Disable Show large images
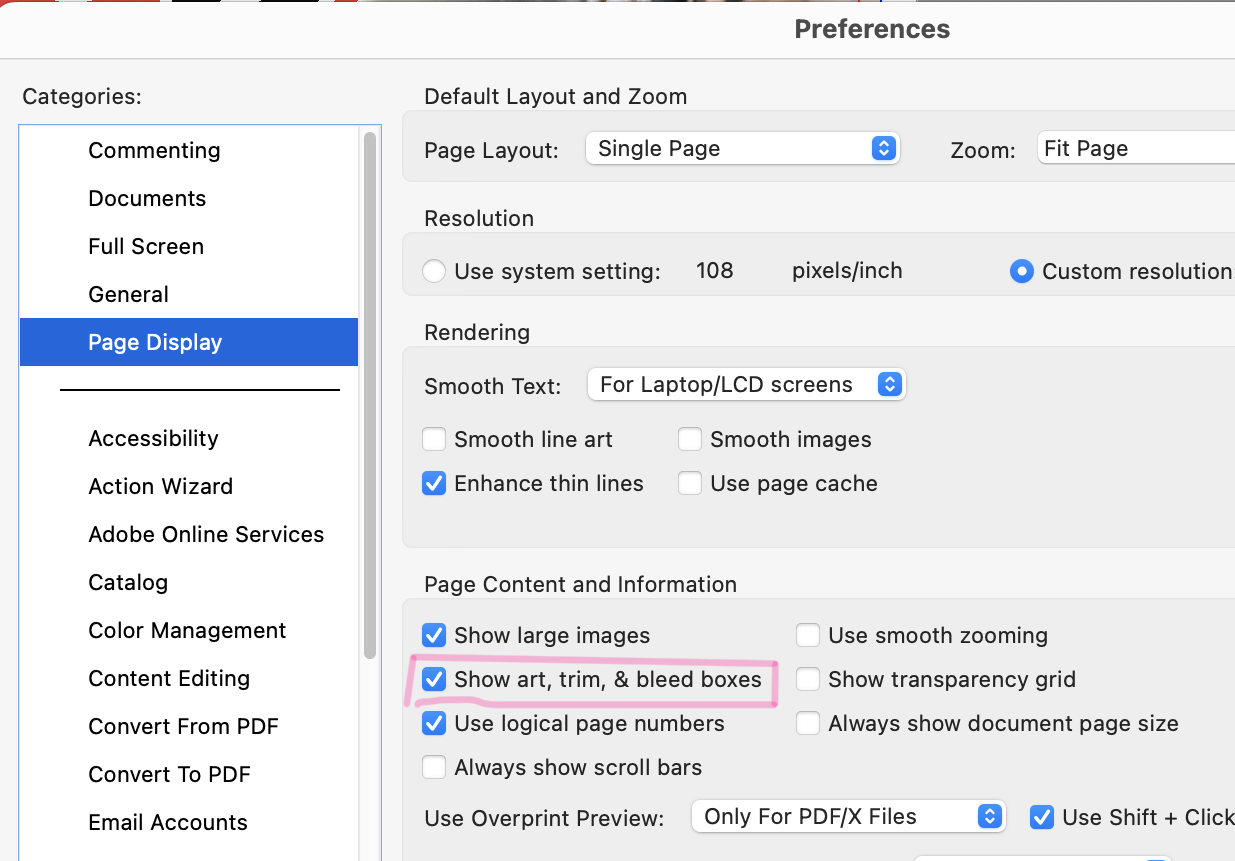This screenshot has width=1235, height=861. point(434,635)
